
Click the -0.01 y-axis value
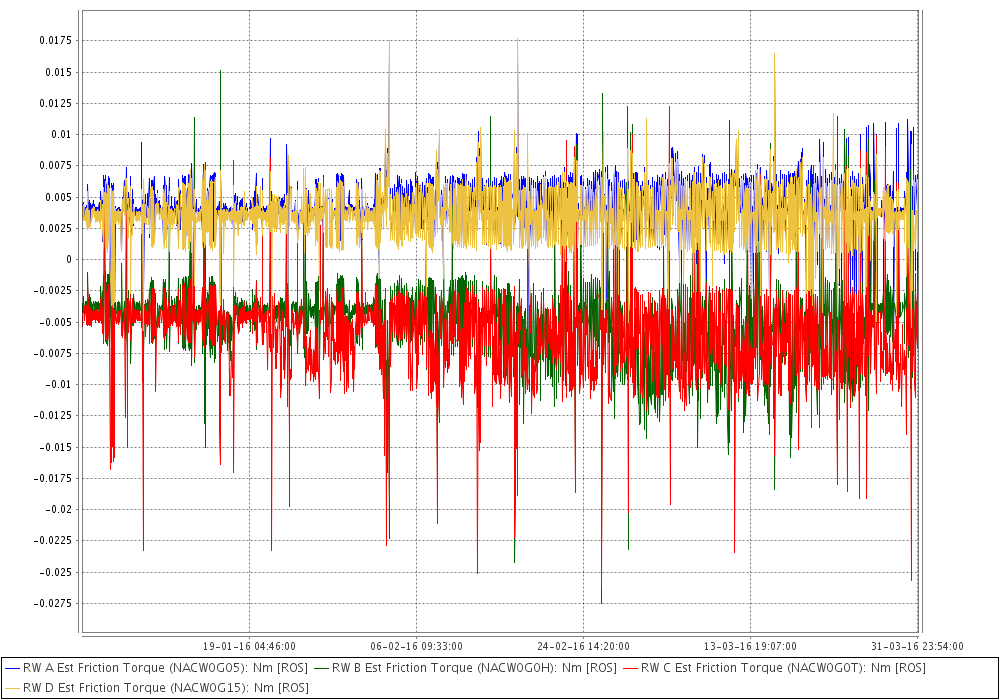click(x=59, y=384)
